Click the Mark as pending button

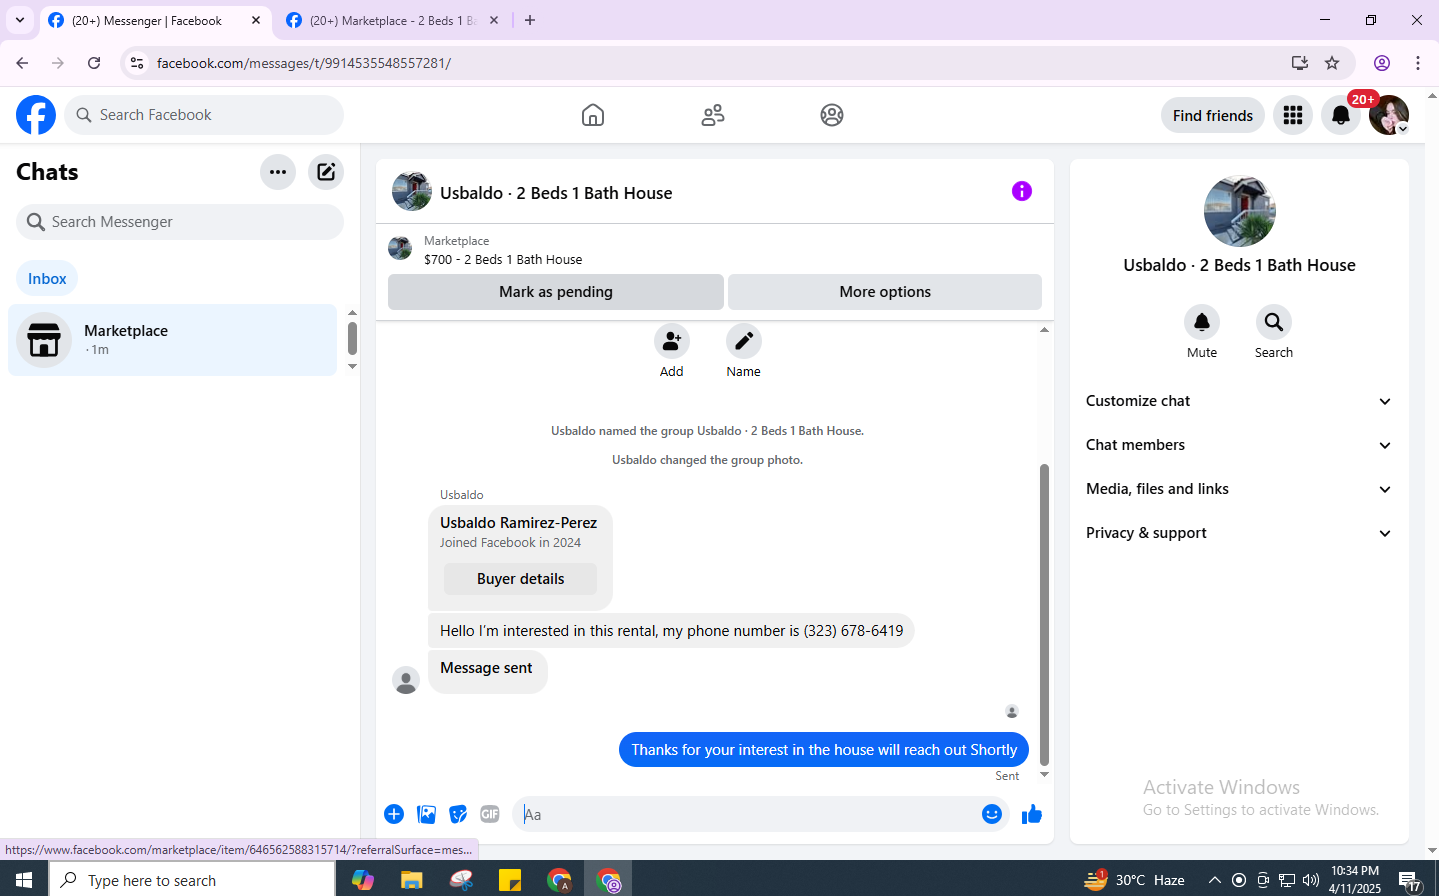(556, 292)
